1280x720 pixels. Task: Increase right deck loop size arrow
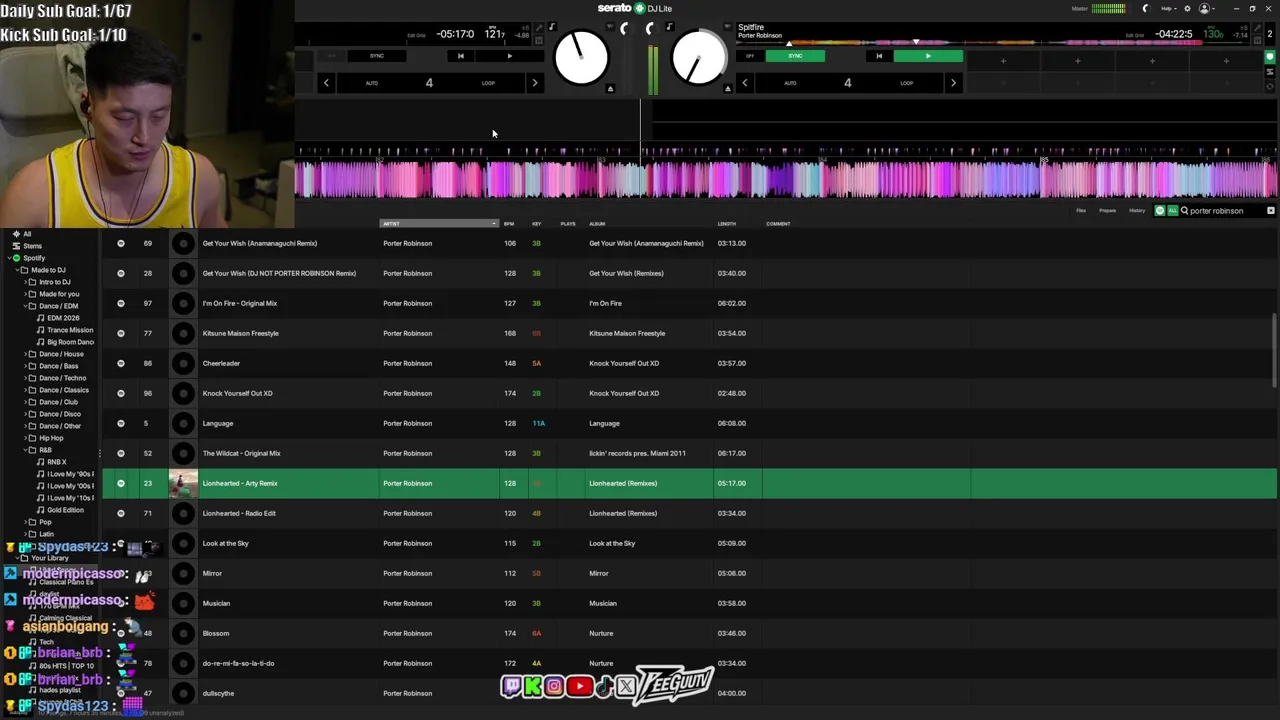[953, 83]
